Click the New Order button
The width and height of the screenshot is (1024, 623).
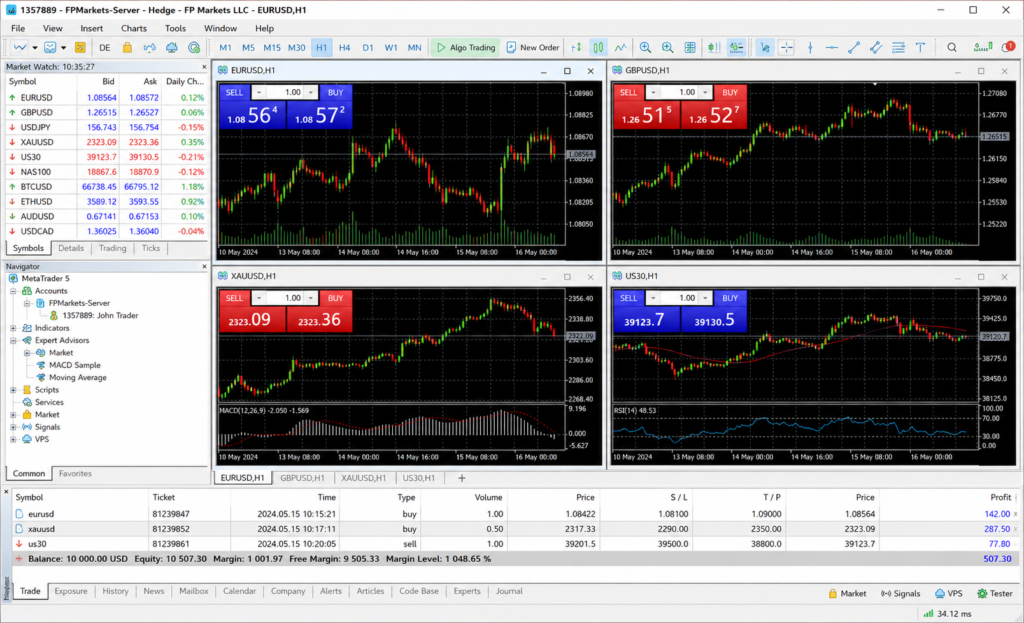533,48
